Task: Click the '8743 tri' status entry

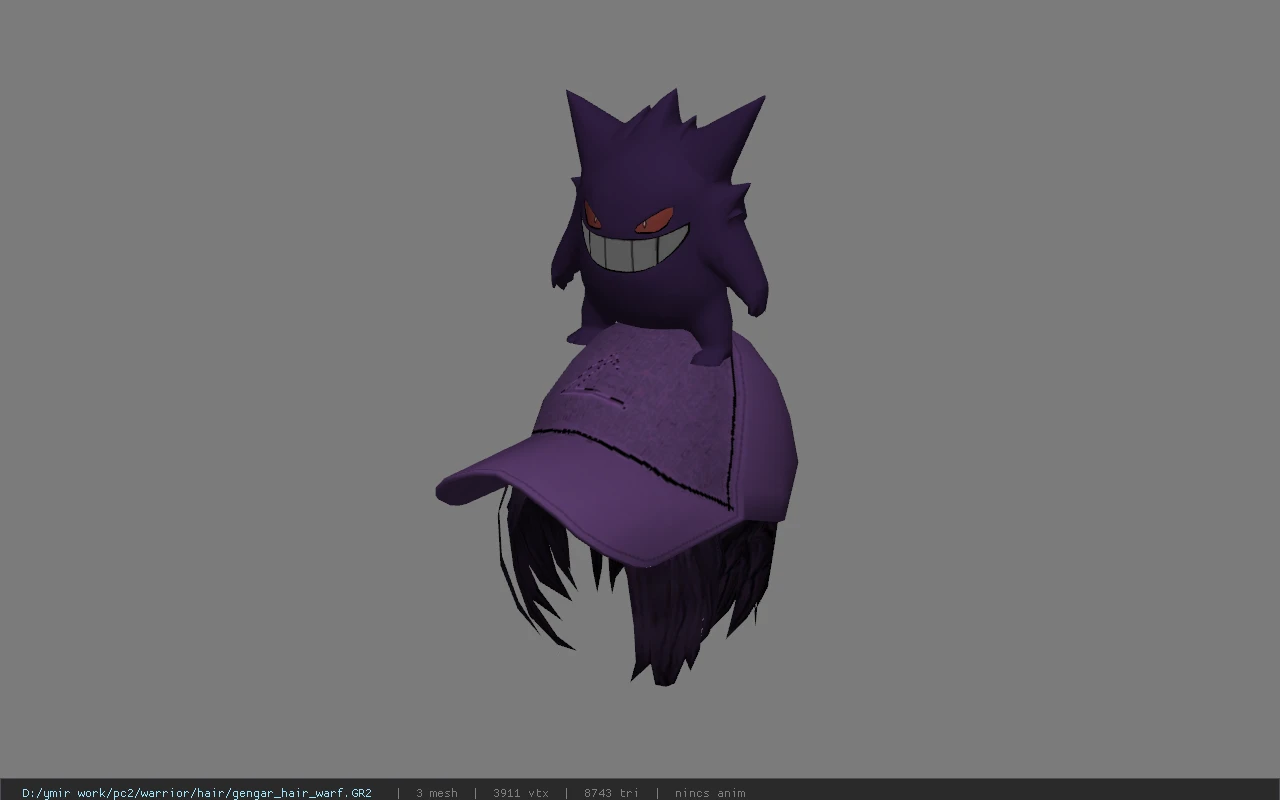Action: click(x=611, y=793)
